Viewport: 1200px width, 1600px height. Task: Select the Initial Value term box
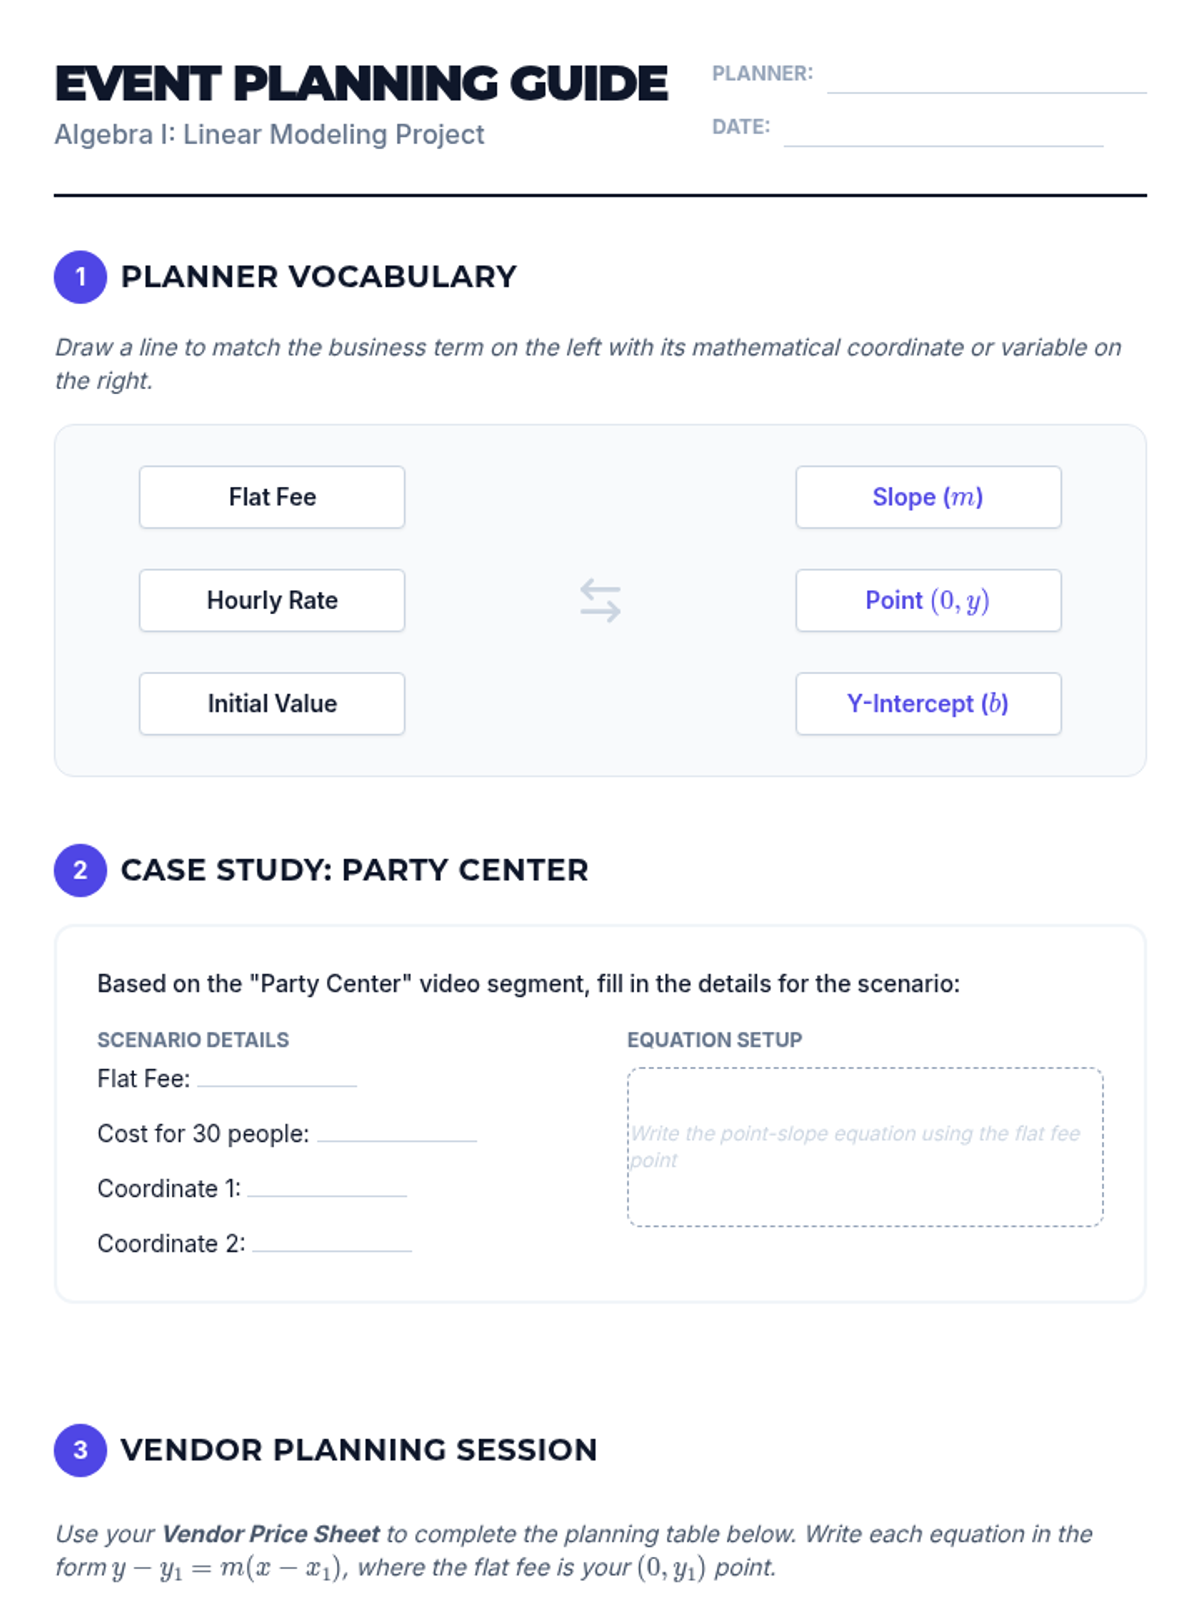pyautogui.click(x=272, y=704)
